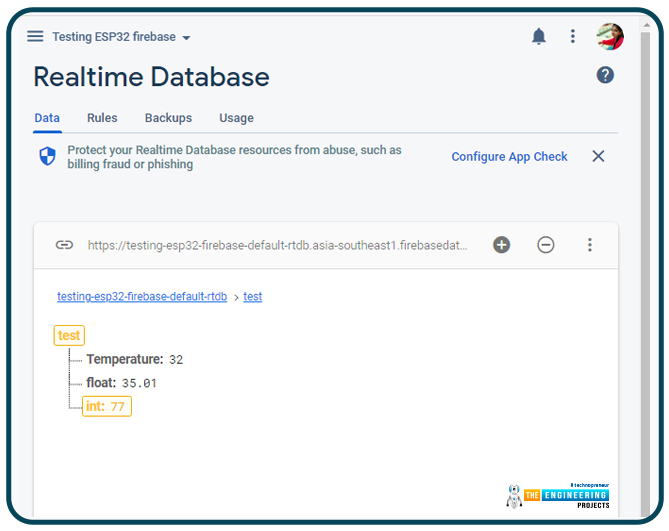Open the database panel three-dot menu

[590, 245]
